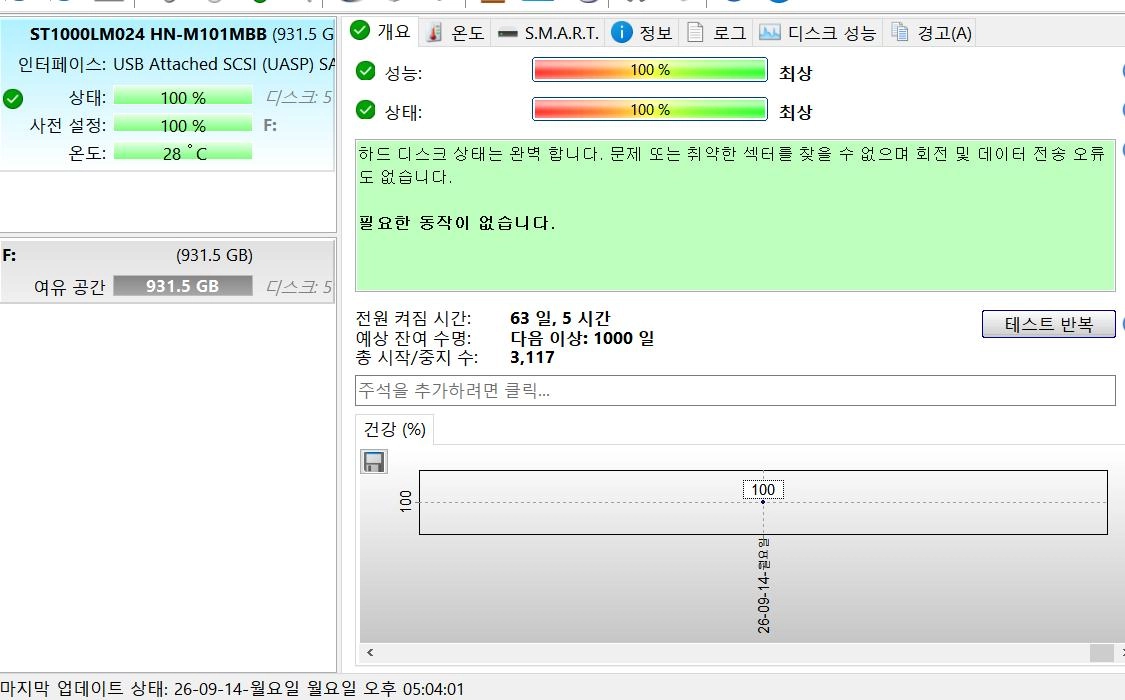1125x700 pixels.
Task: Click the 100 data point label on graph
Action: 763,489
